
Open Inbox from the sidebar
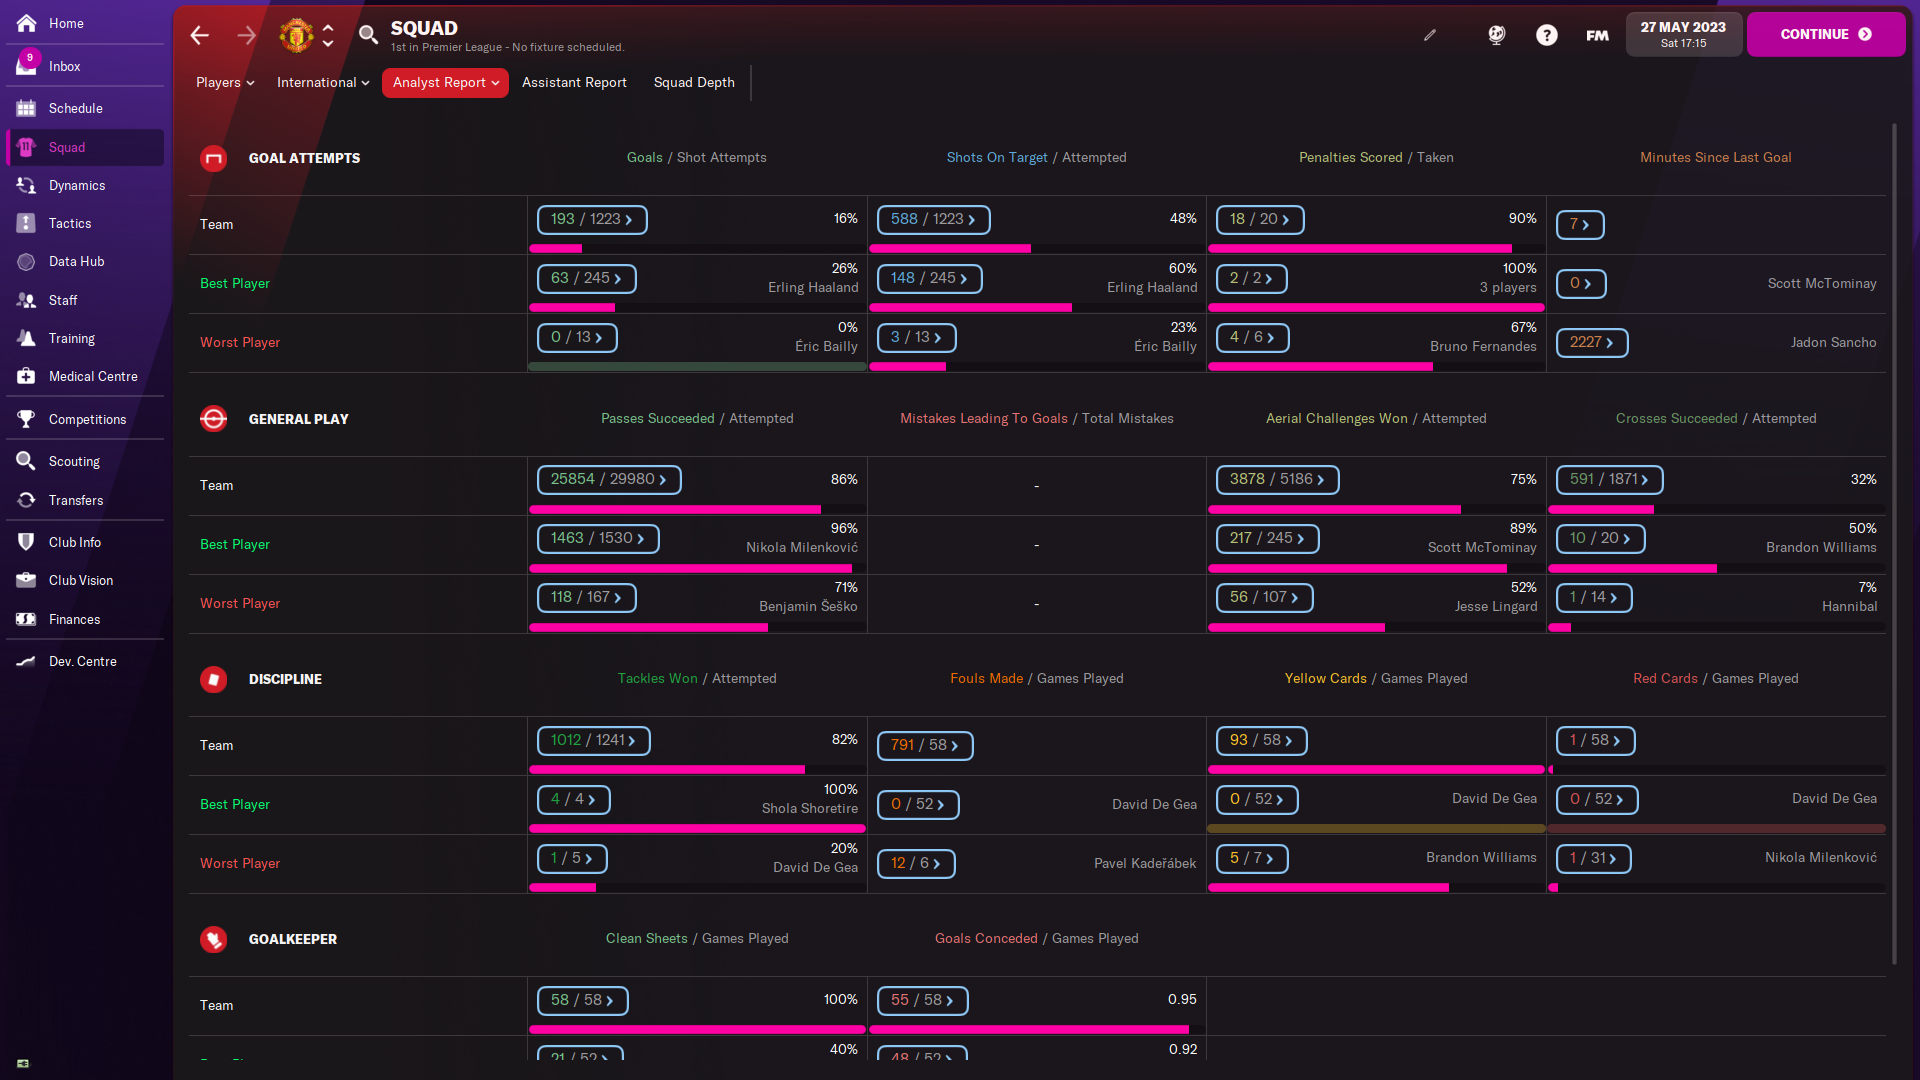65,66
